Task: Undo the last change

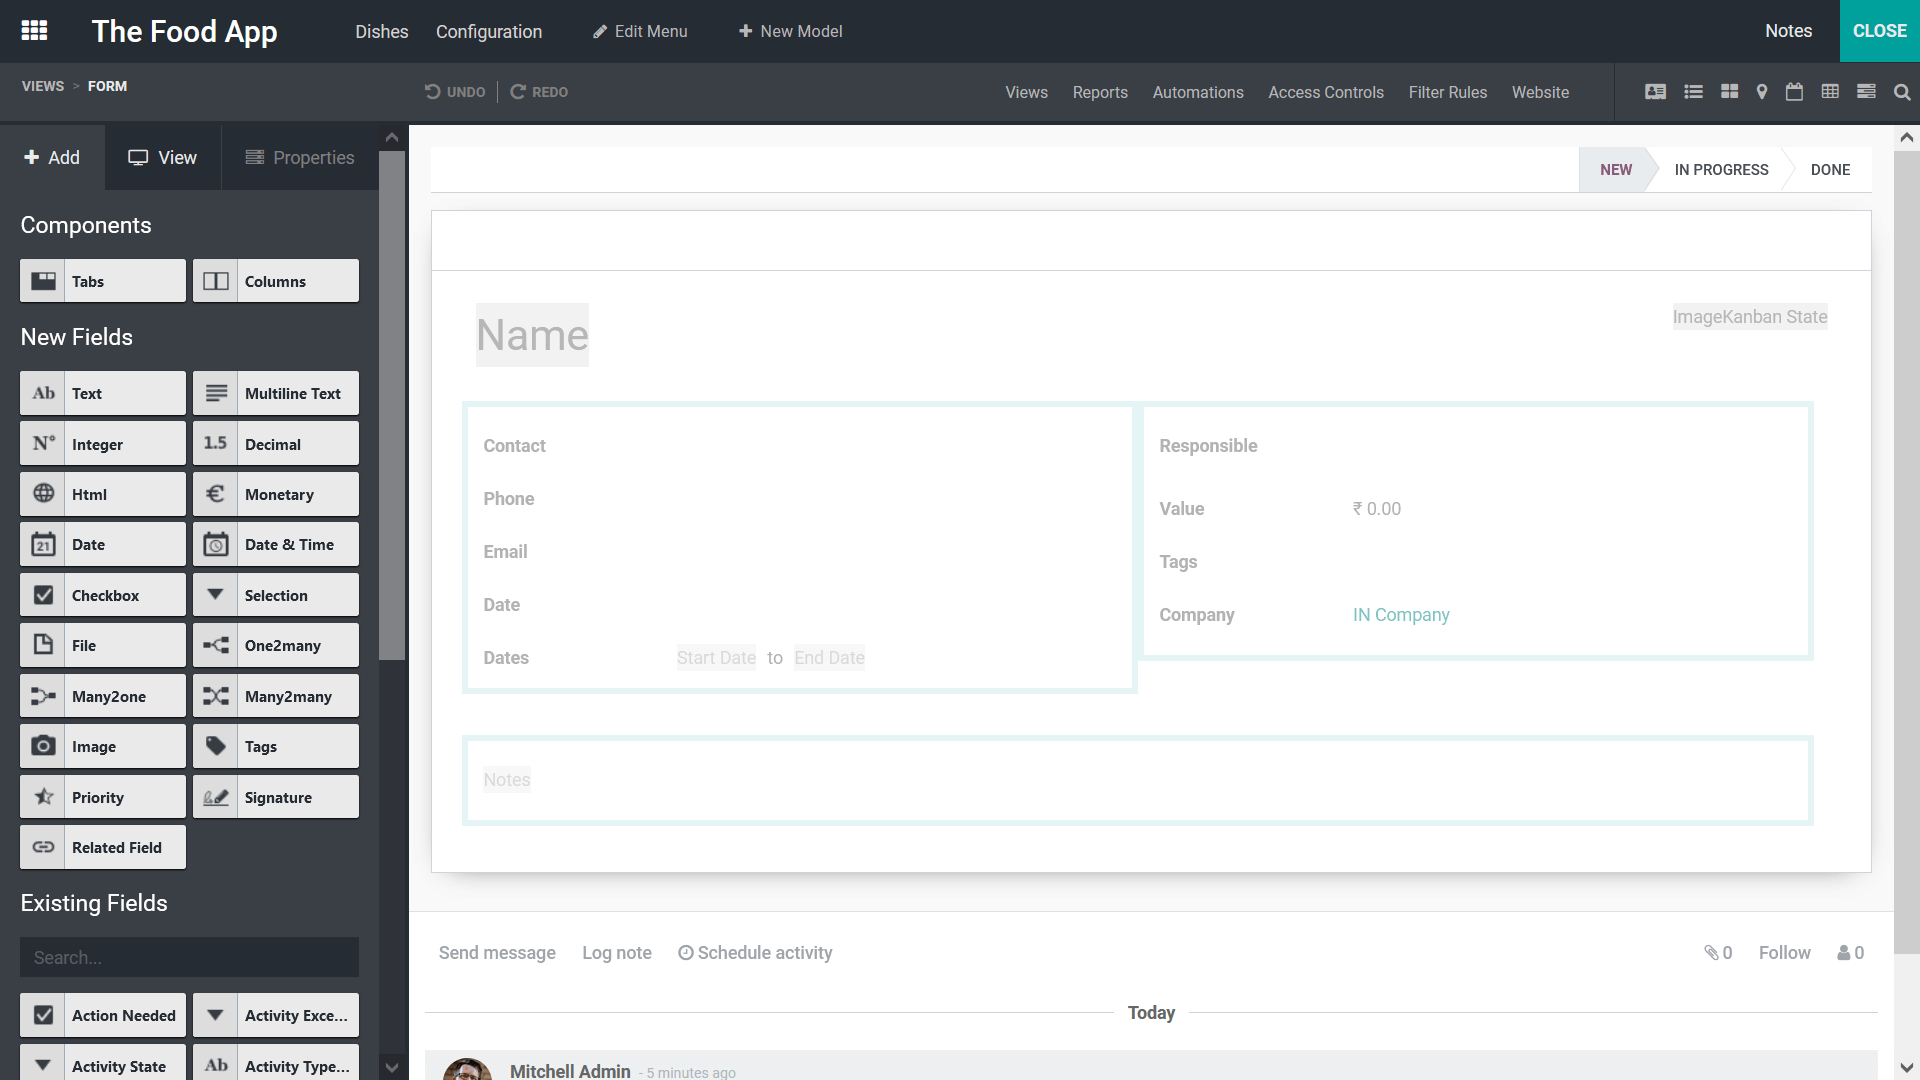Action: point(455,92)
